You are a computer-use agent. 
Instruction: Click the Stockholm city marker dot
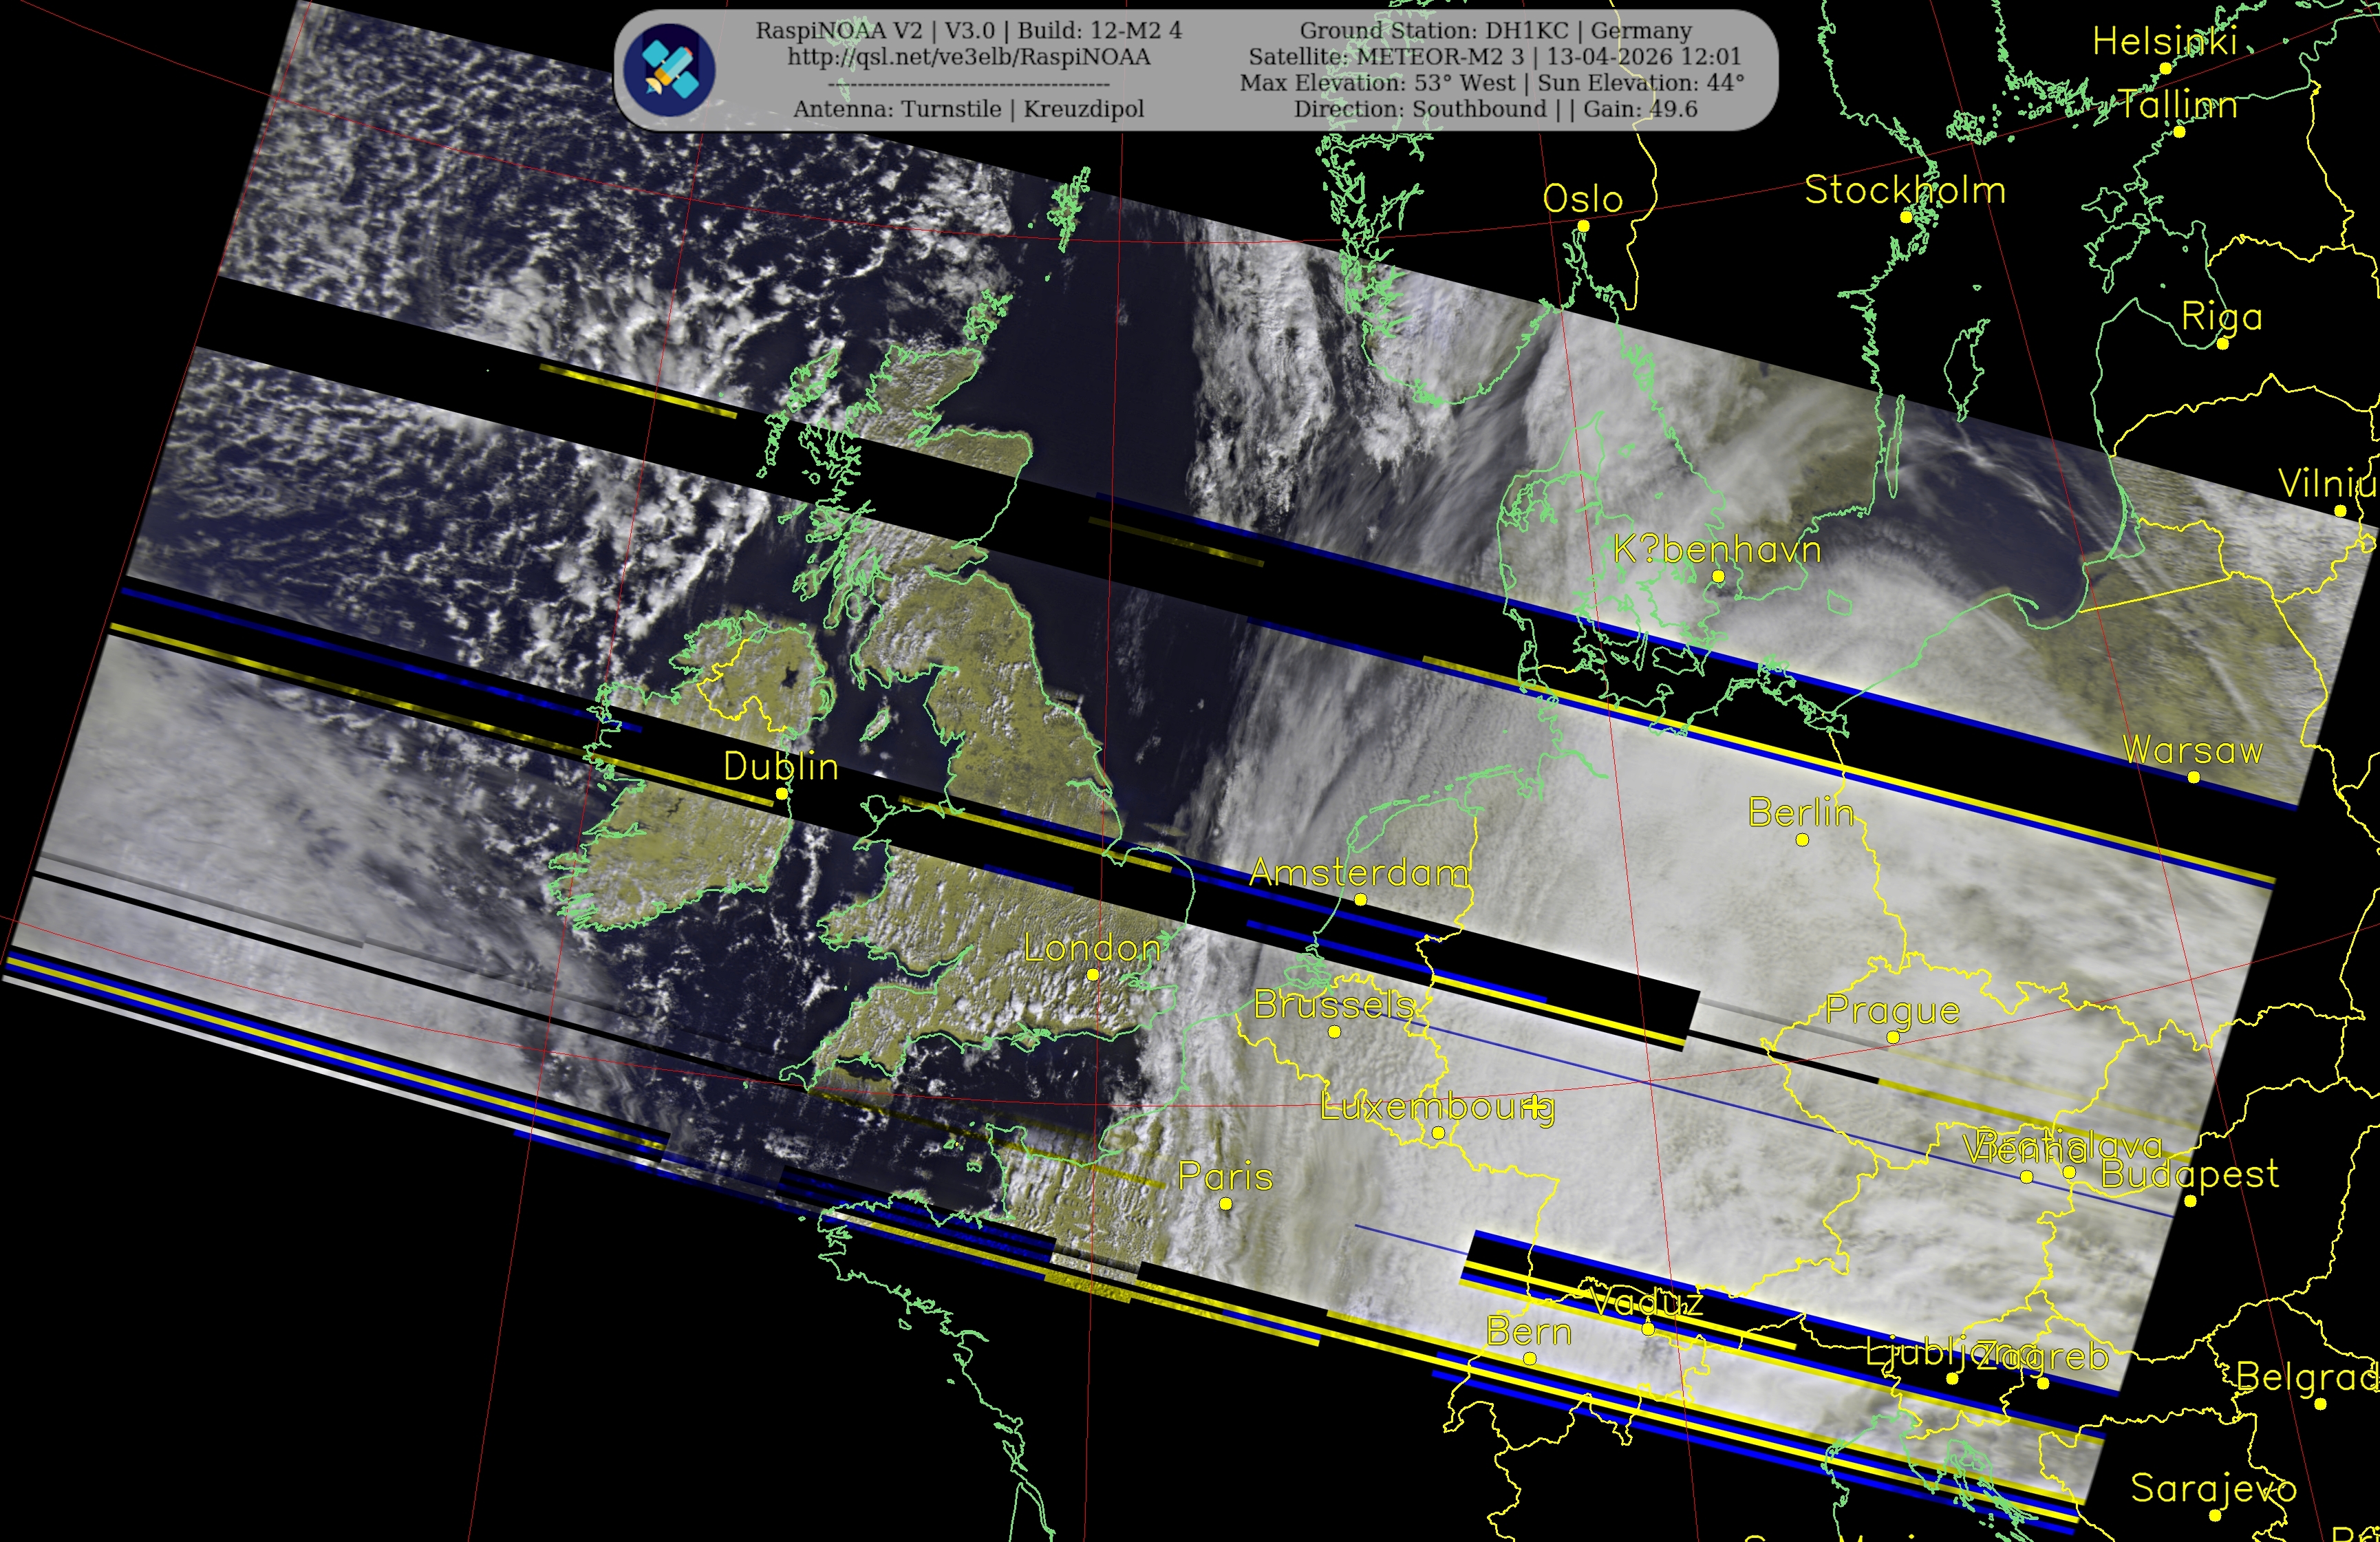pos(1906,217)
